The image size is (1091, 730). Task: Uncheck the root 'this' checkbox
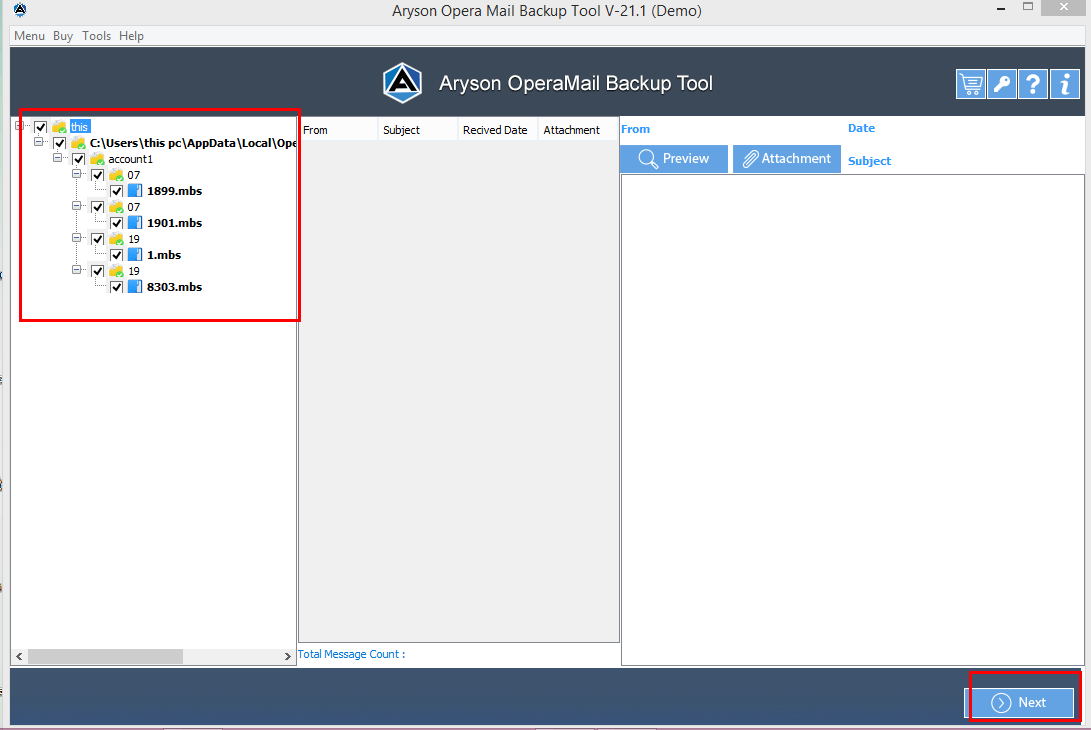pyautogui.click(x=40, y=127)
